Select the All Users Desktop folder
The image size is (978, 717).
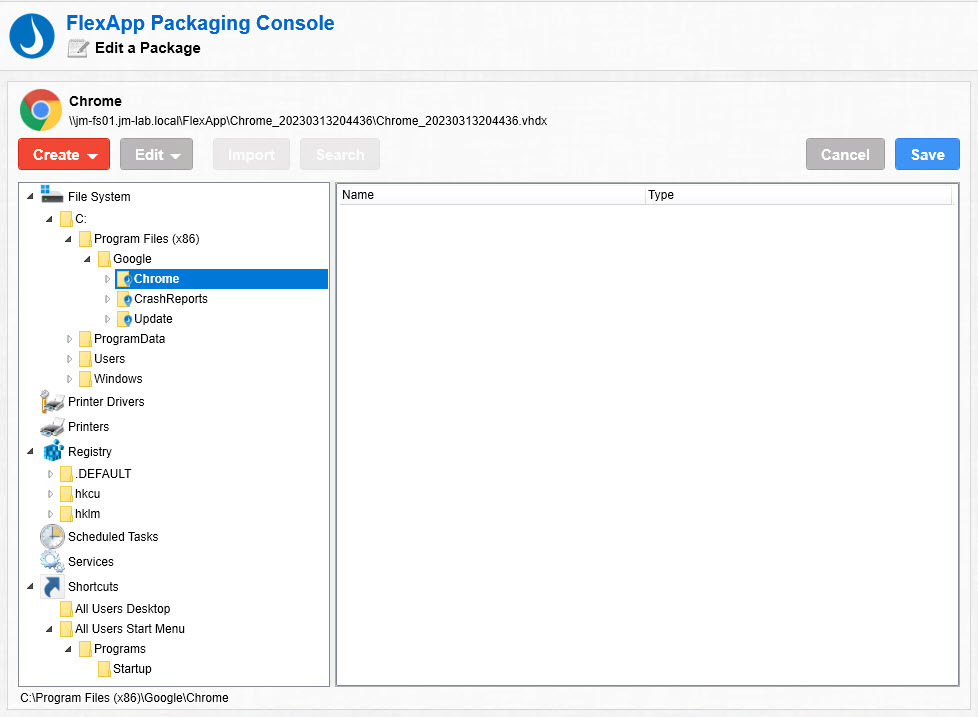coord(122,609)
